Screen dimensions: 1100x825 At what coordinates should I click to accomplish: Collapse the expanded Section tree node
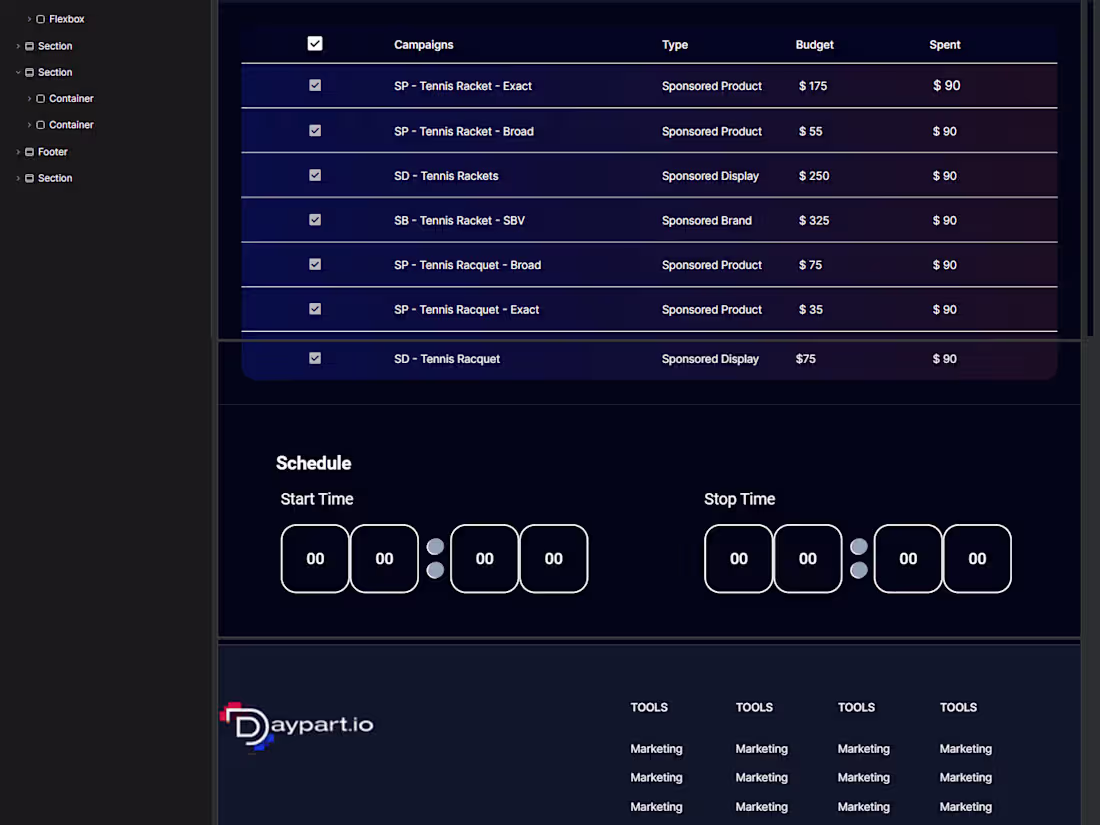[x=18, y=71]
